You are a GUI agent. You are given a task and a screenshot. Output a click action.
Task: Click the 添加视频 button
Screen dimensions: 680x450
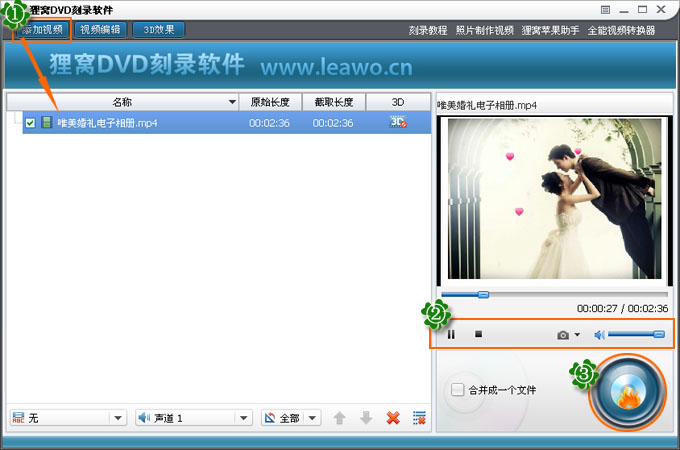tap(42, 29)
